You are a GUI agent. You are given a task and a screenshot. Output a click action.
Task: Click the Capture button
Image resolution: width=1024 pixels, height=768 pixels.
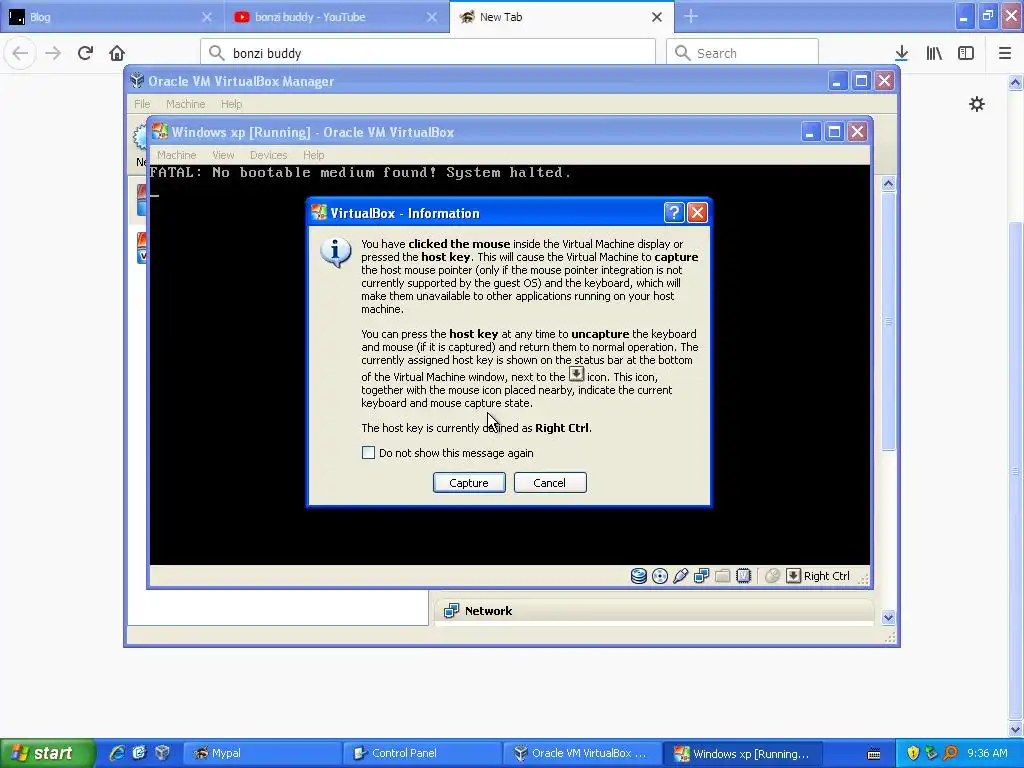[x=469, y=483]
